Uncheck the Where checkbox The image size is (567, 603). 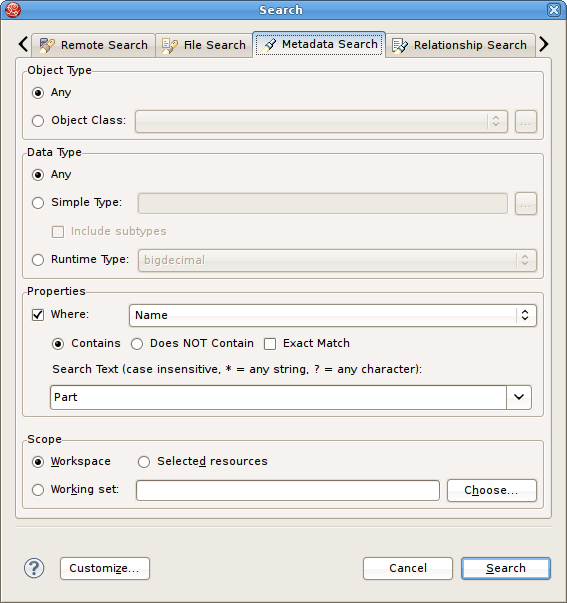point(38,315)
